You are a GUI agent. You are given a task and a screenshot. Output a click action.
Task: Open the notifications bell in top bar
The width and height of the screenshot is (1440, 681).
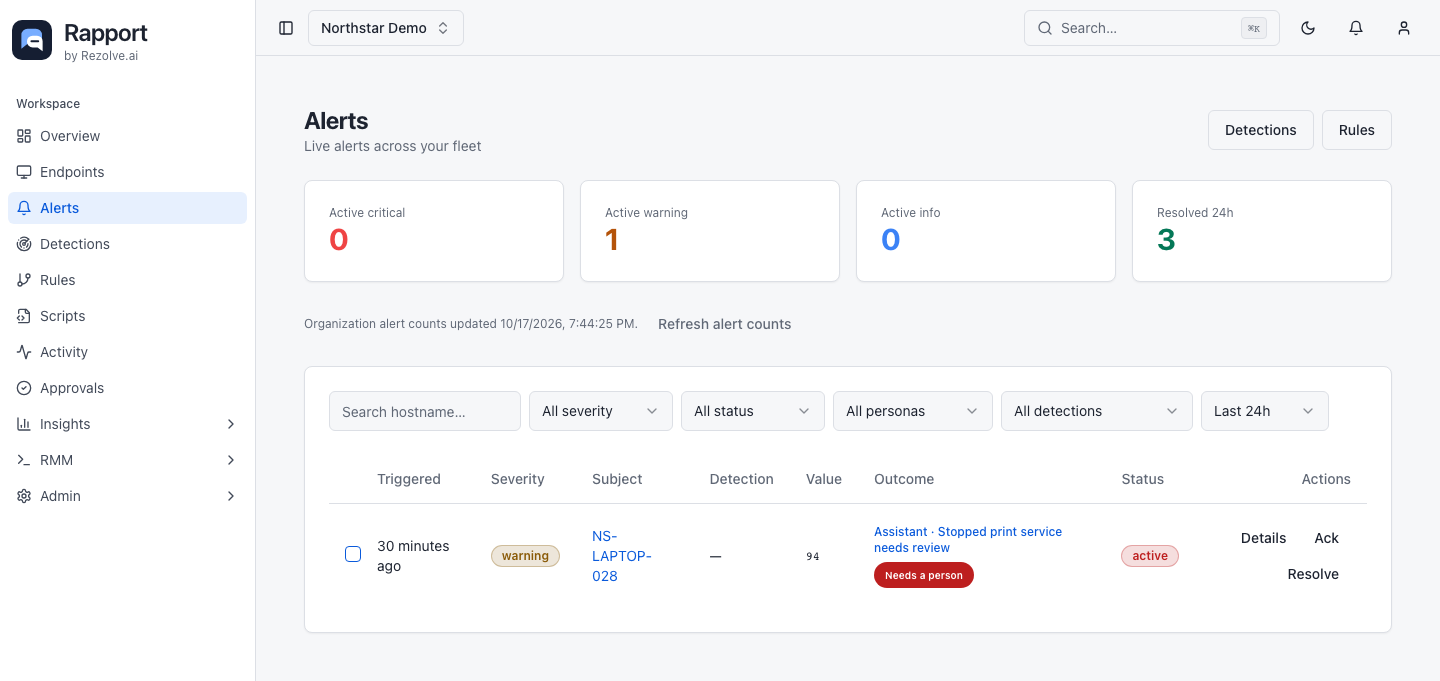[1356, 28]
